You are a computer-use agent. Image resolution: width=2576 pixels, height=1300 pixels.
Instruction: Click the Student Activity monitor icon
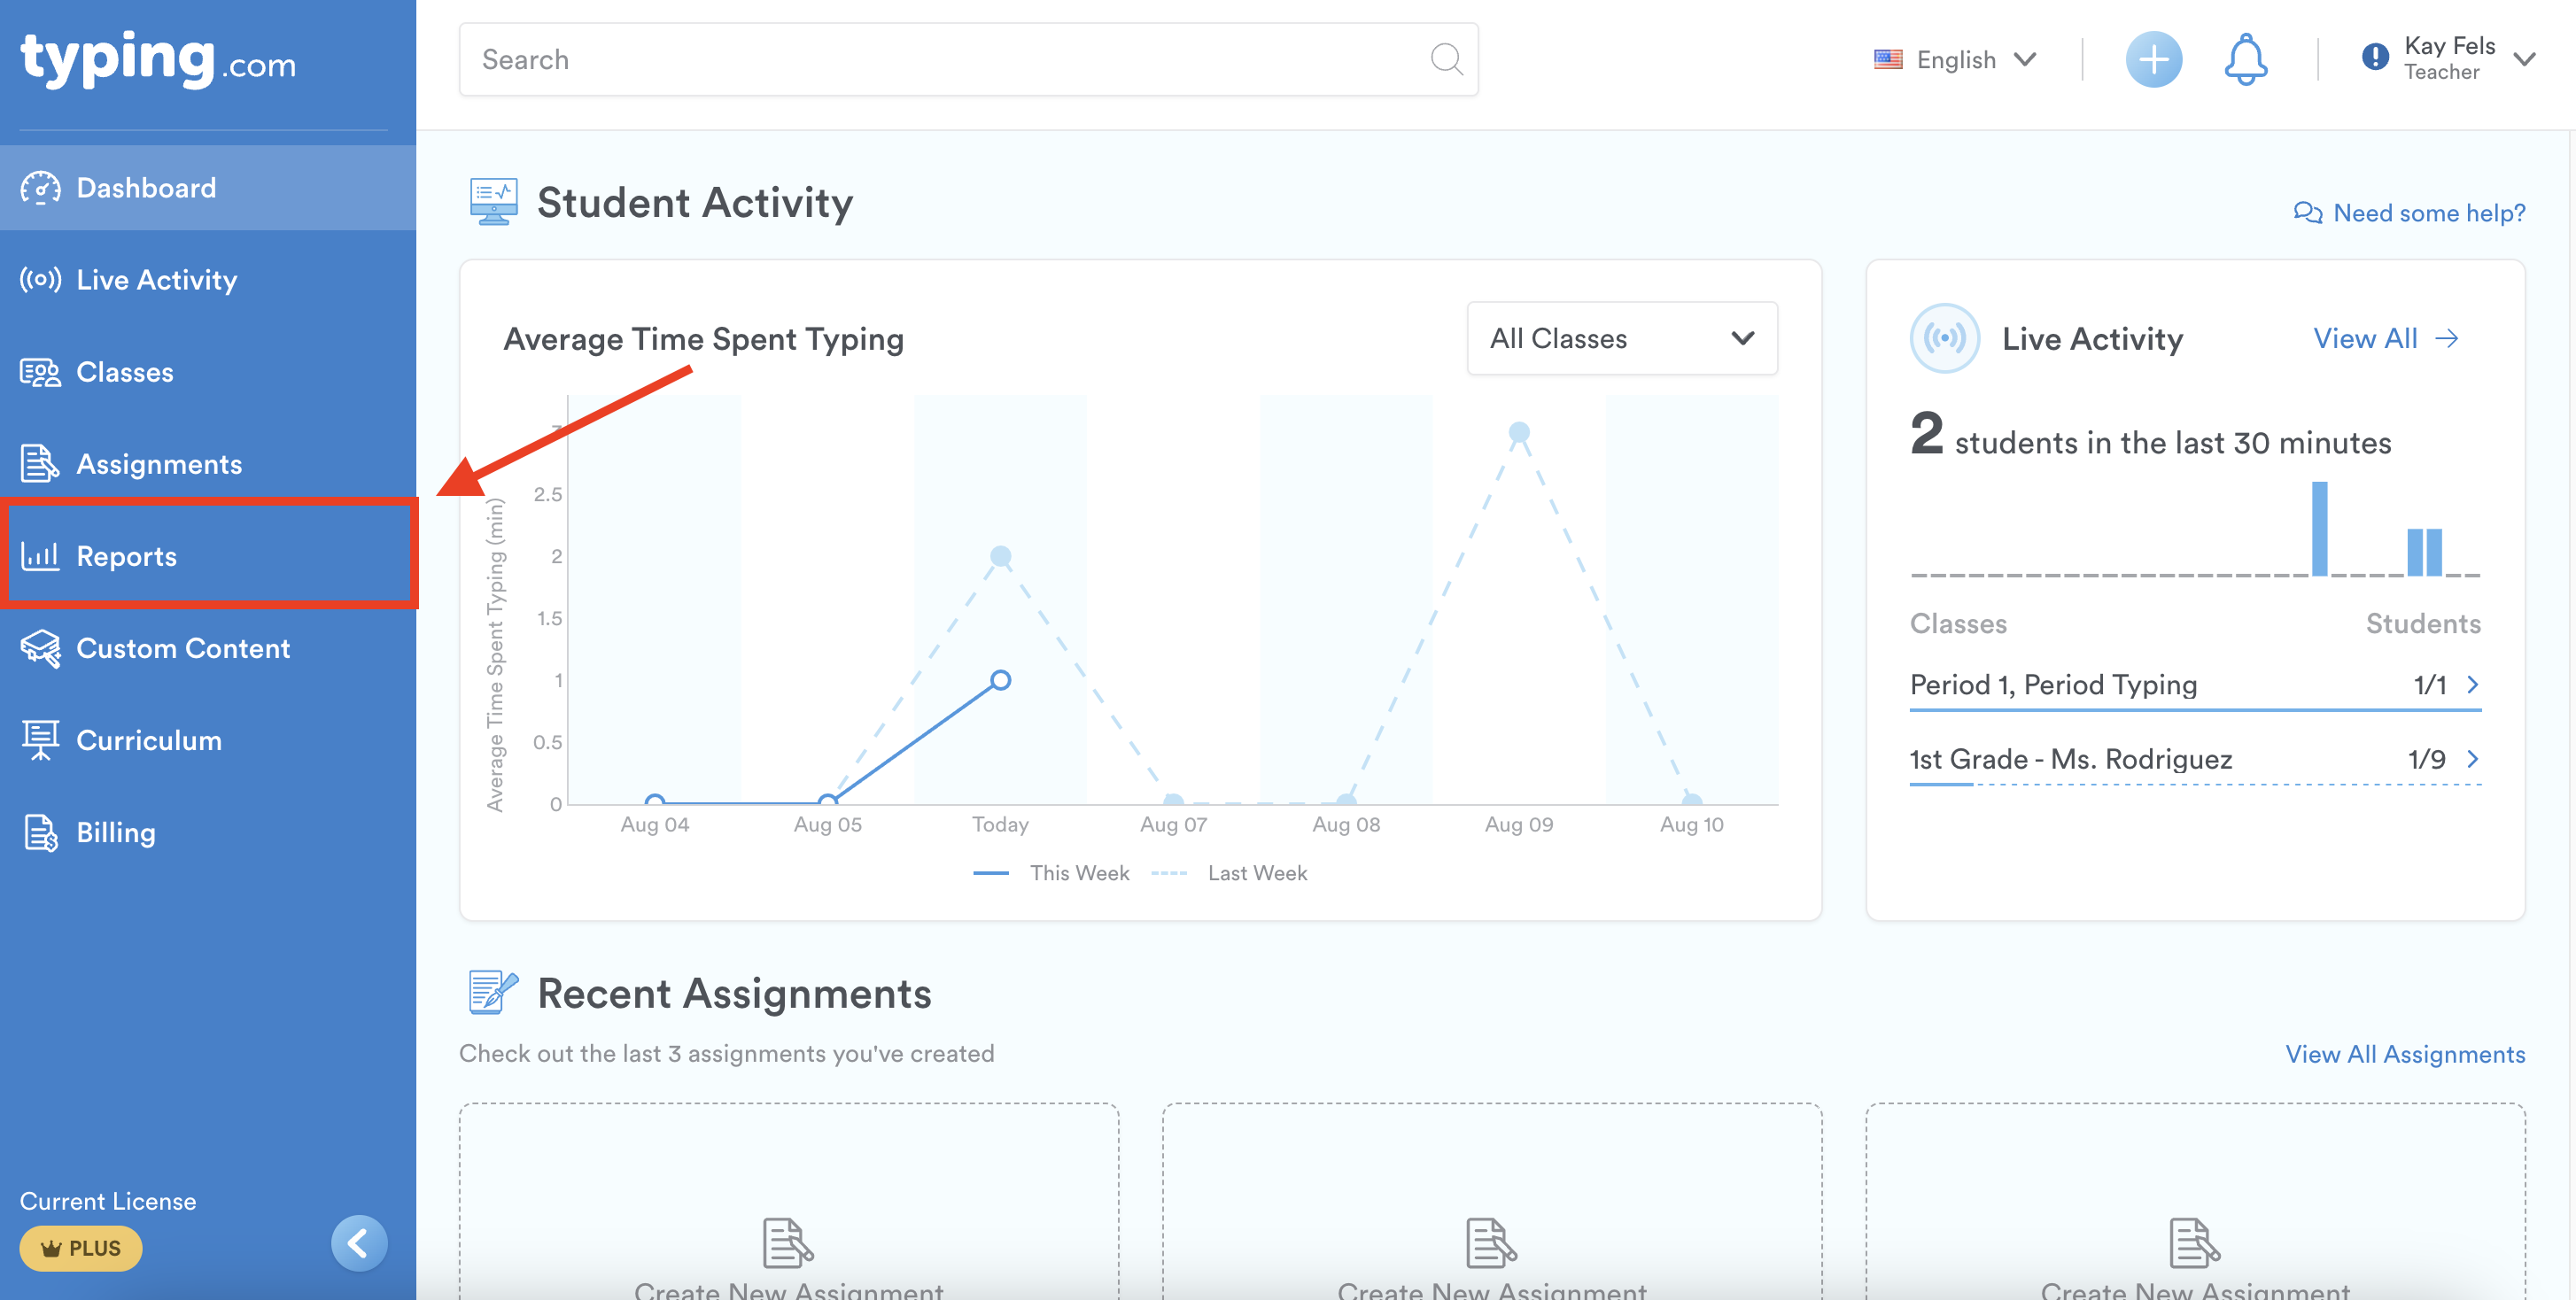pyautogui.click(x=493, y=202)
